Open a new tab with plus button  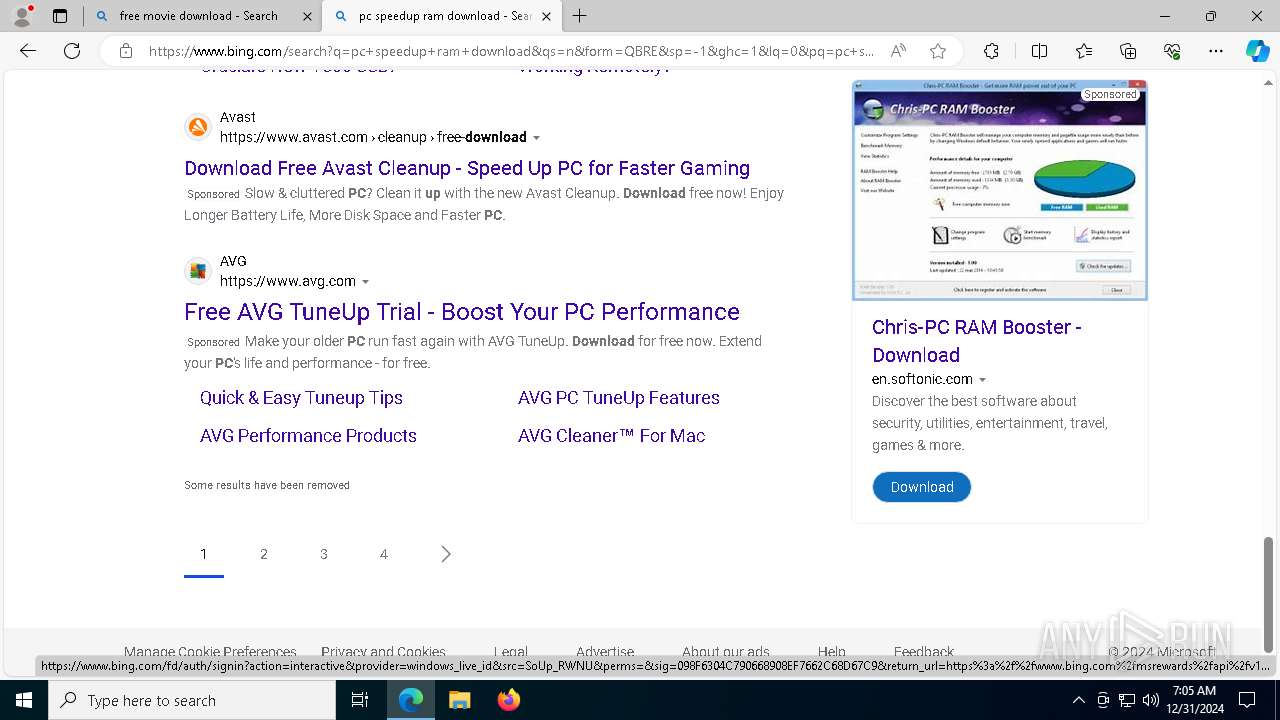pos(580,16)
